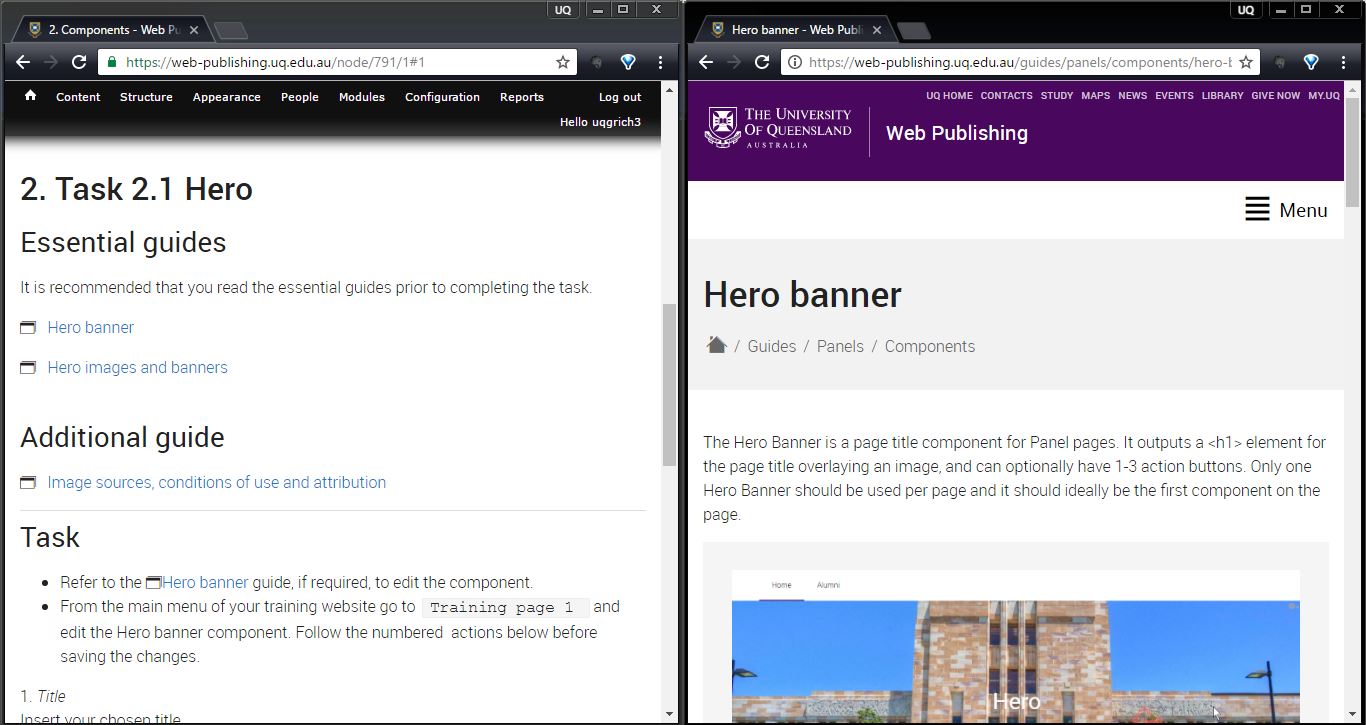
Task: Click the blue diamond extension icon in right window
Action: click(1311, 62)
